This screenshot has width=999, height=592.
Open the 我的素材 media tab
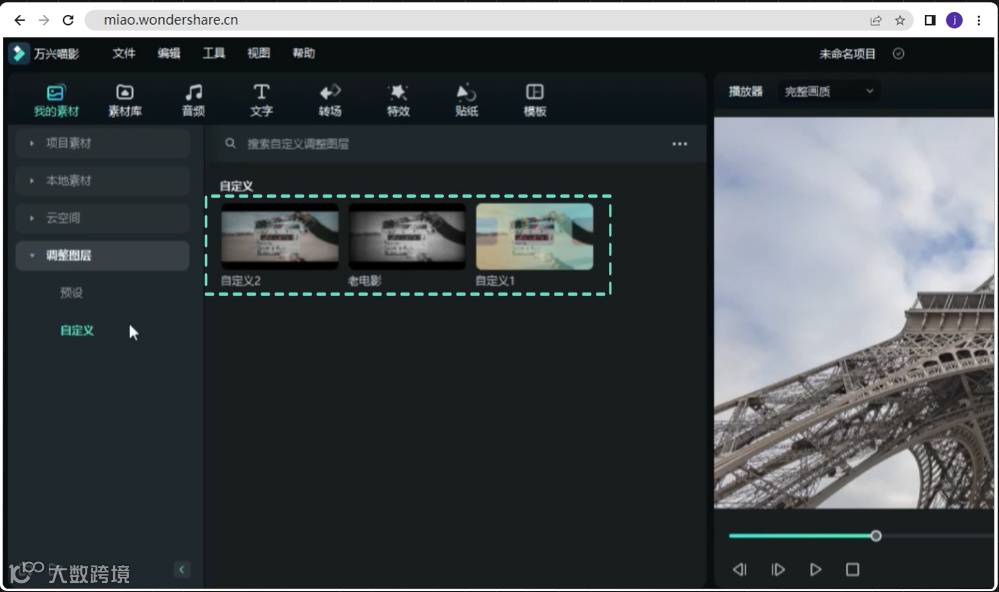[56, 101]
